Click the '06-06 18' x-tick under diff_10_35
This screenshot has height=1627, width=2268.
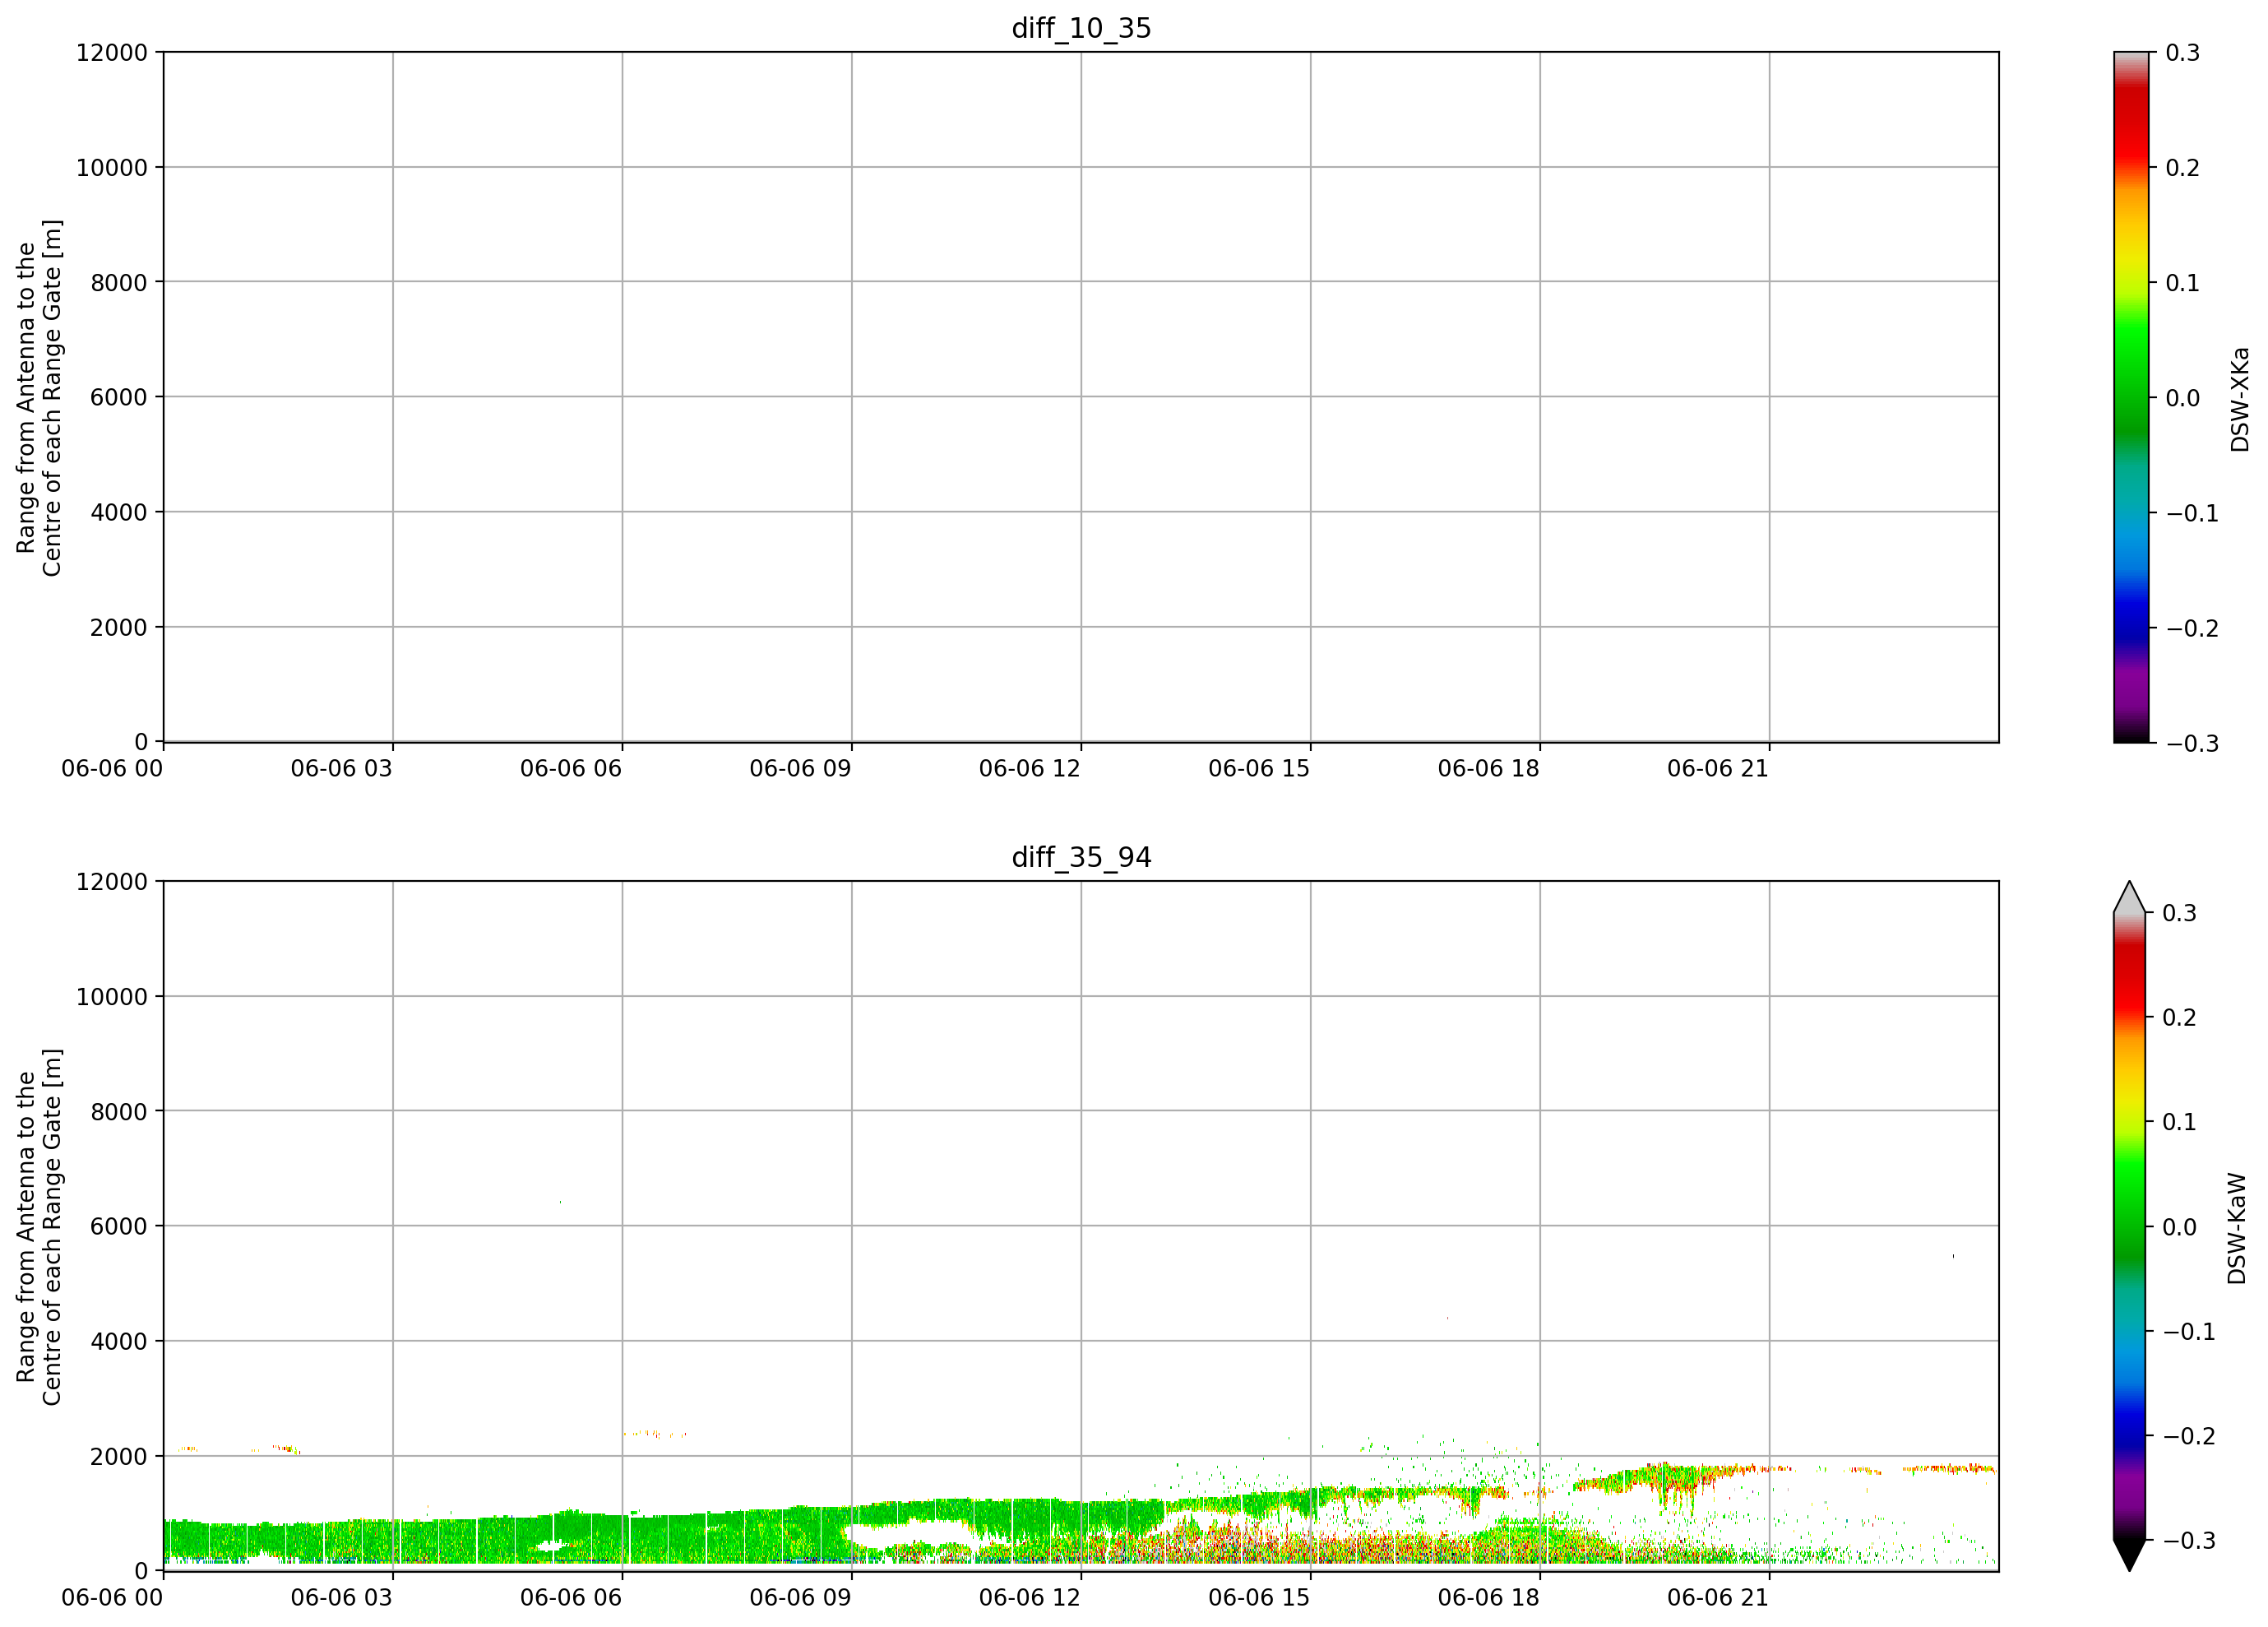[x=1489, y=768]
